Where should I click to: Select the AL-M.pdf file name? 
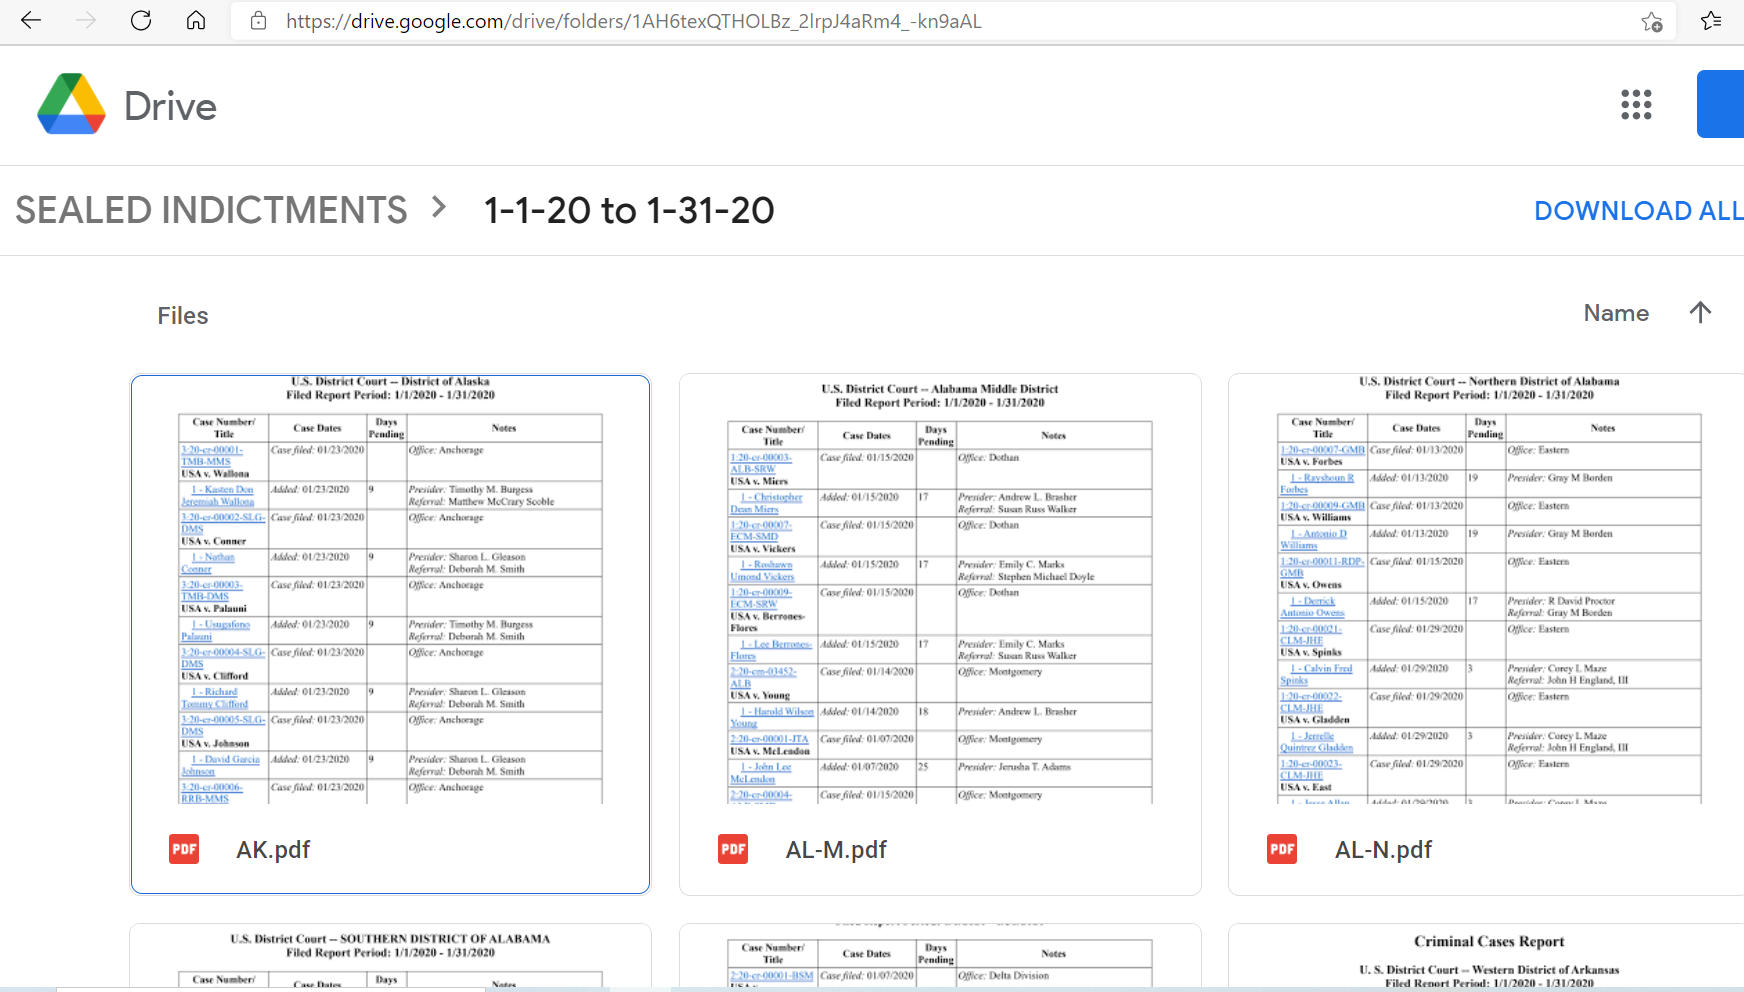836,850
